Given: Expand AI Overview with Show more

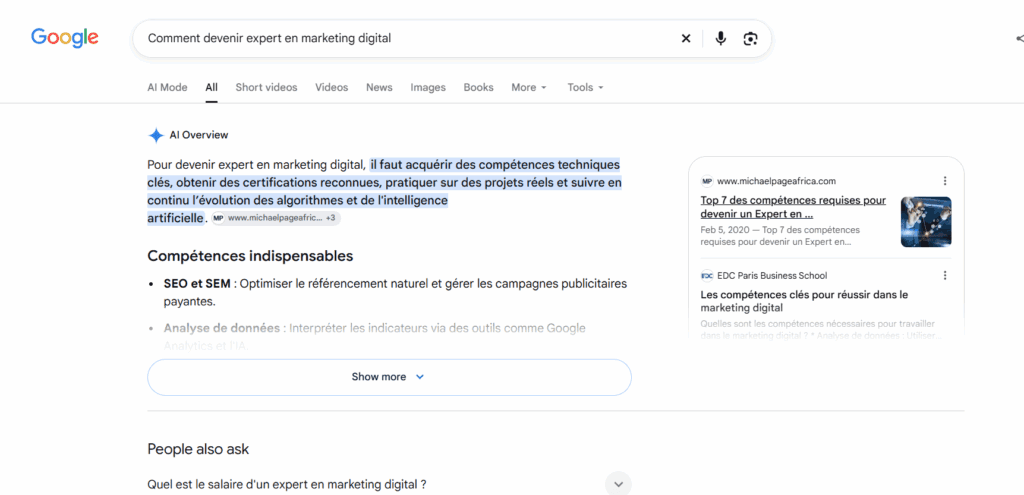Looking at the screenshot, I should tap(389, 377).
